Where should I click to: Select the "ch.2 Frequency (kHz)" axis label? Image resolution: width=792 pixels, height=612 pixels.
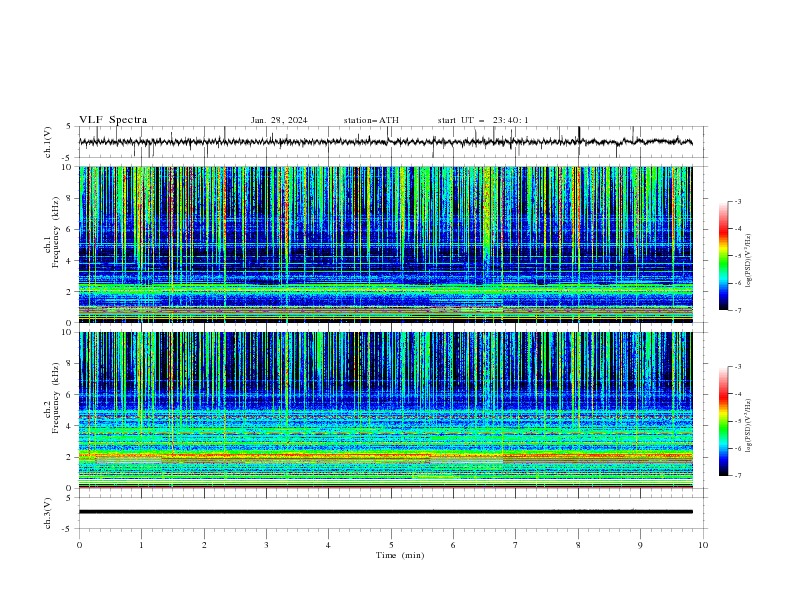tap(53, 397)
